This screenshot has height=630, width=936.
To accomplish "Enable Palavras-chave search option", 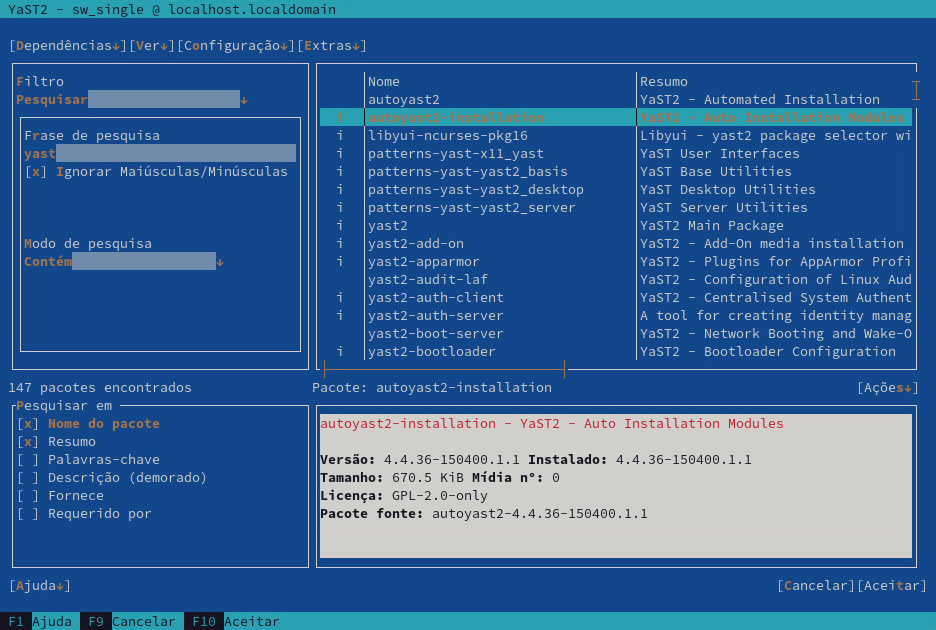I will coord(88,459).
